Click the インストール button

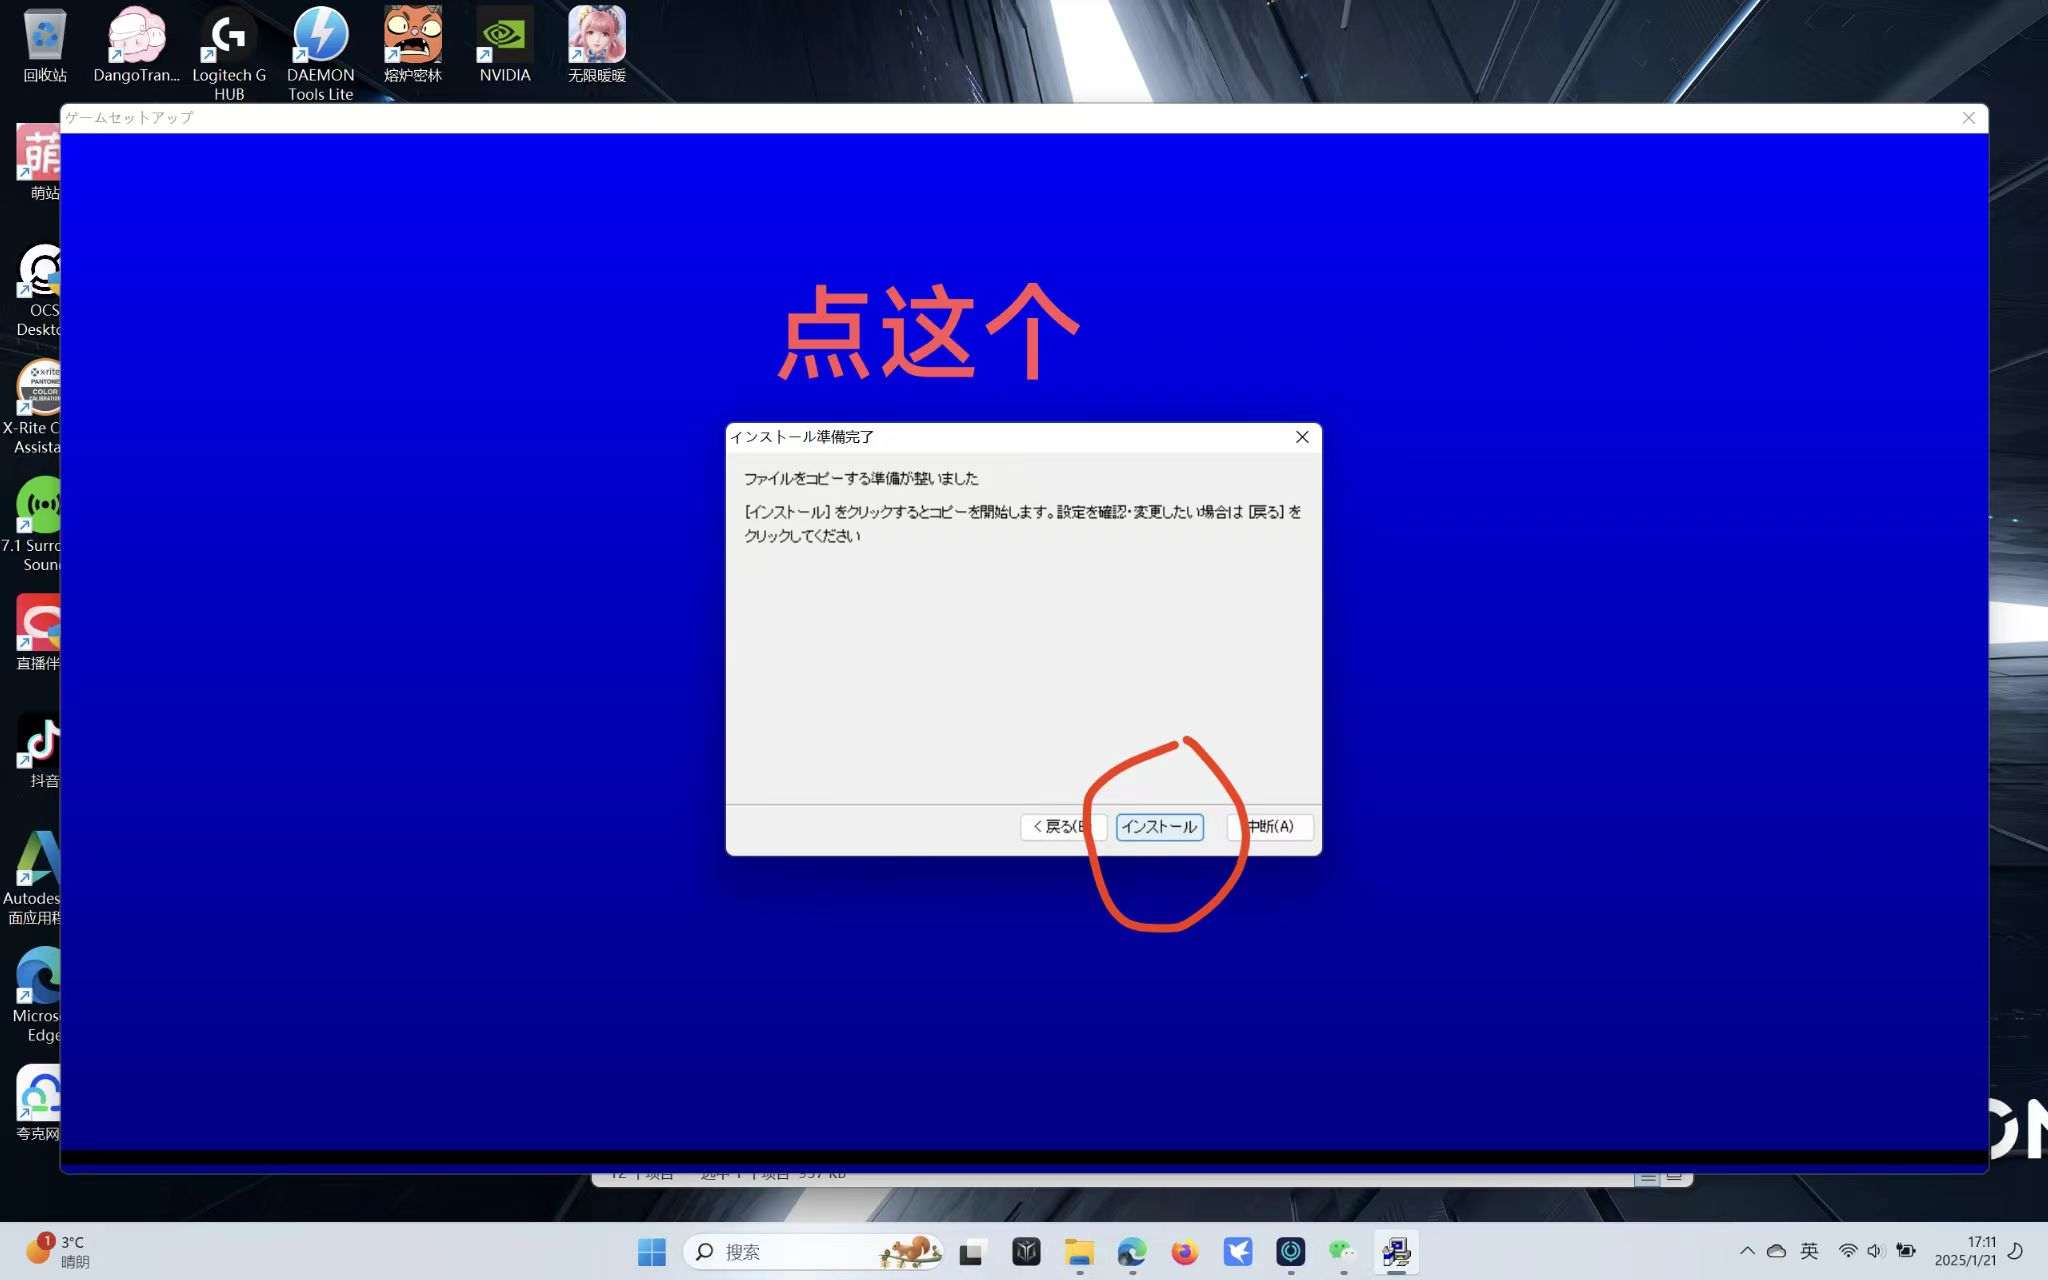point(1159,827)
